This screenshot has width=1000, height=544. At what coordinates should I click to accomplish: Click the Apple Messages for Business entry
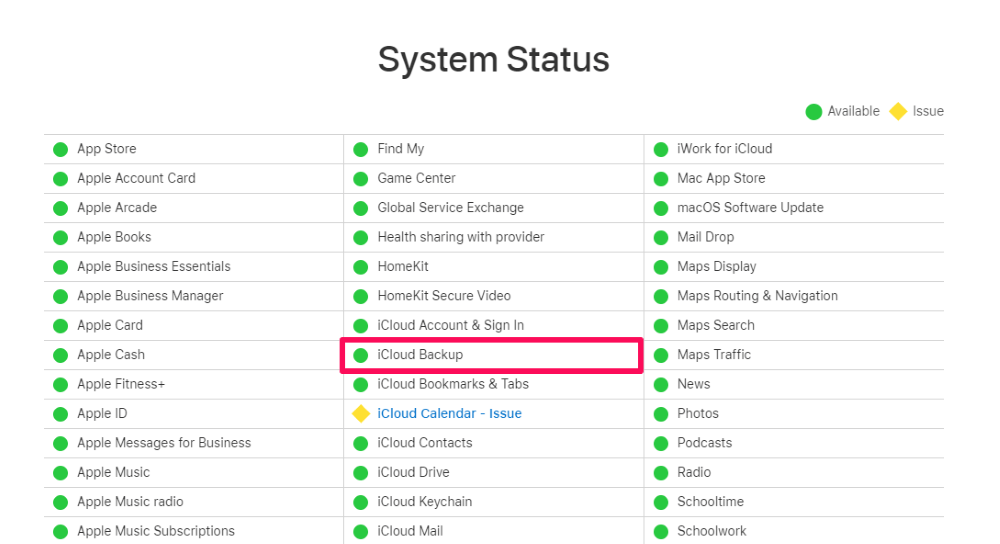tap(164, 443)
